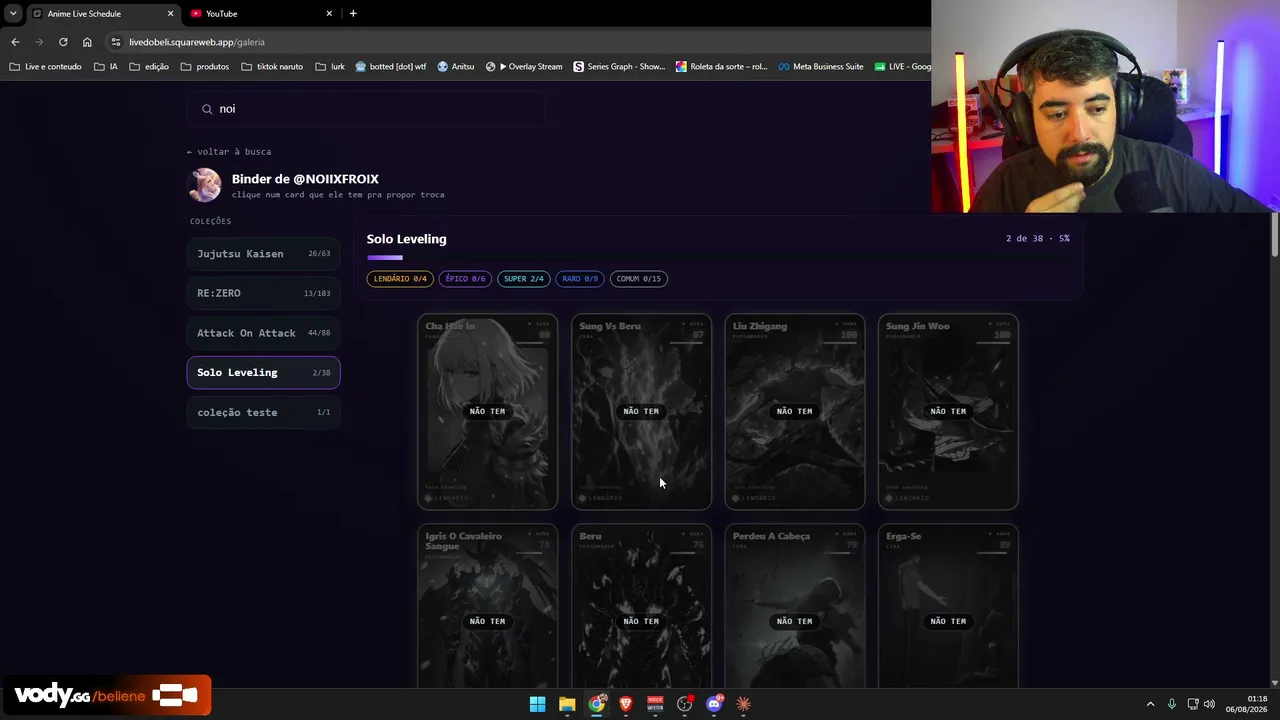Click the NOIIXFROIX profile avatar
1280x720 pixels.
coord(205,185)
